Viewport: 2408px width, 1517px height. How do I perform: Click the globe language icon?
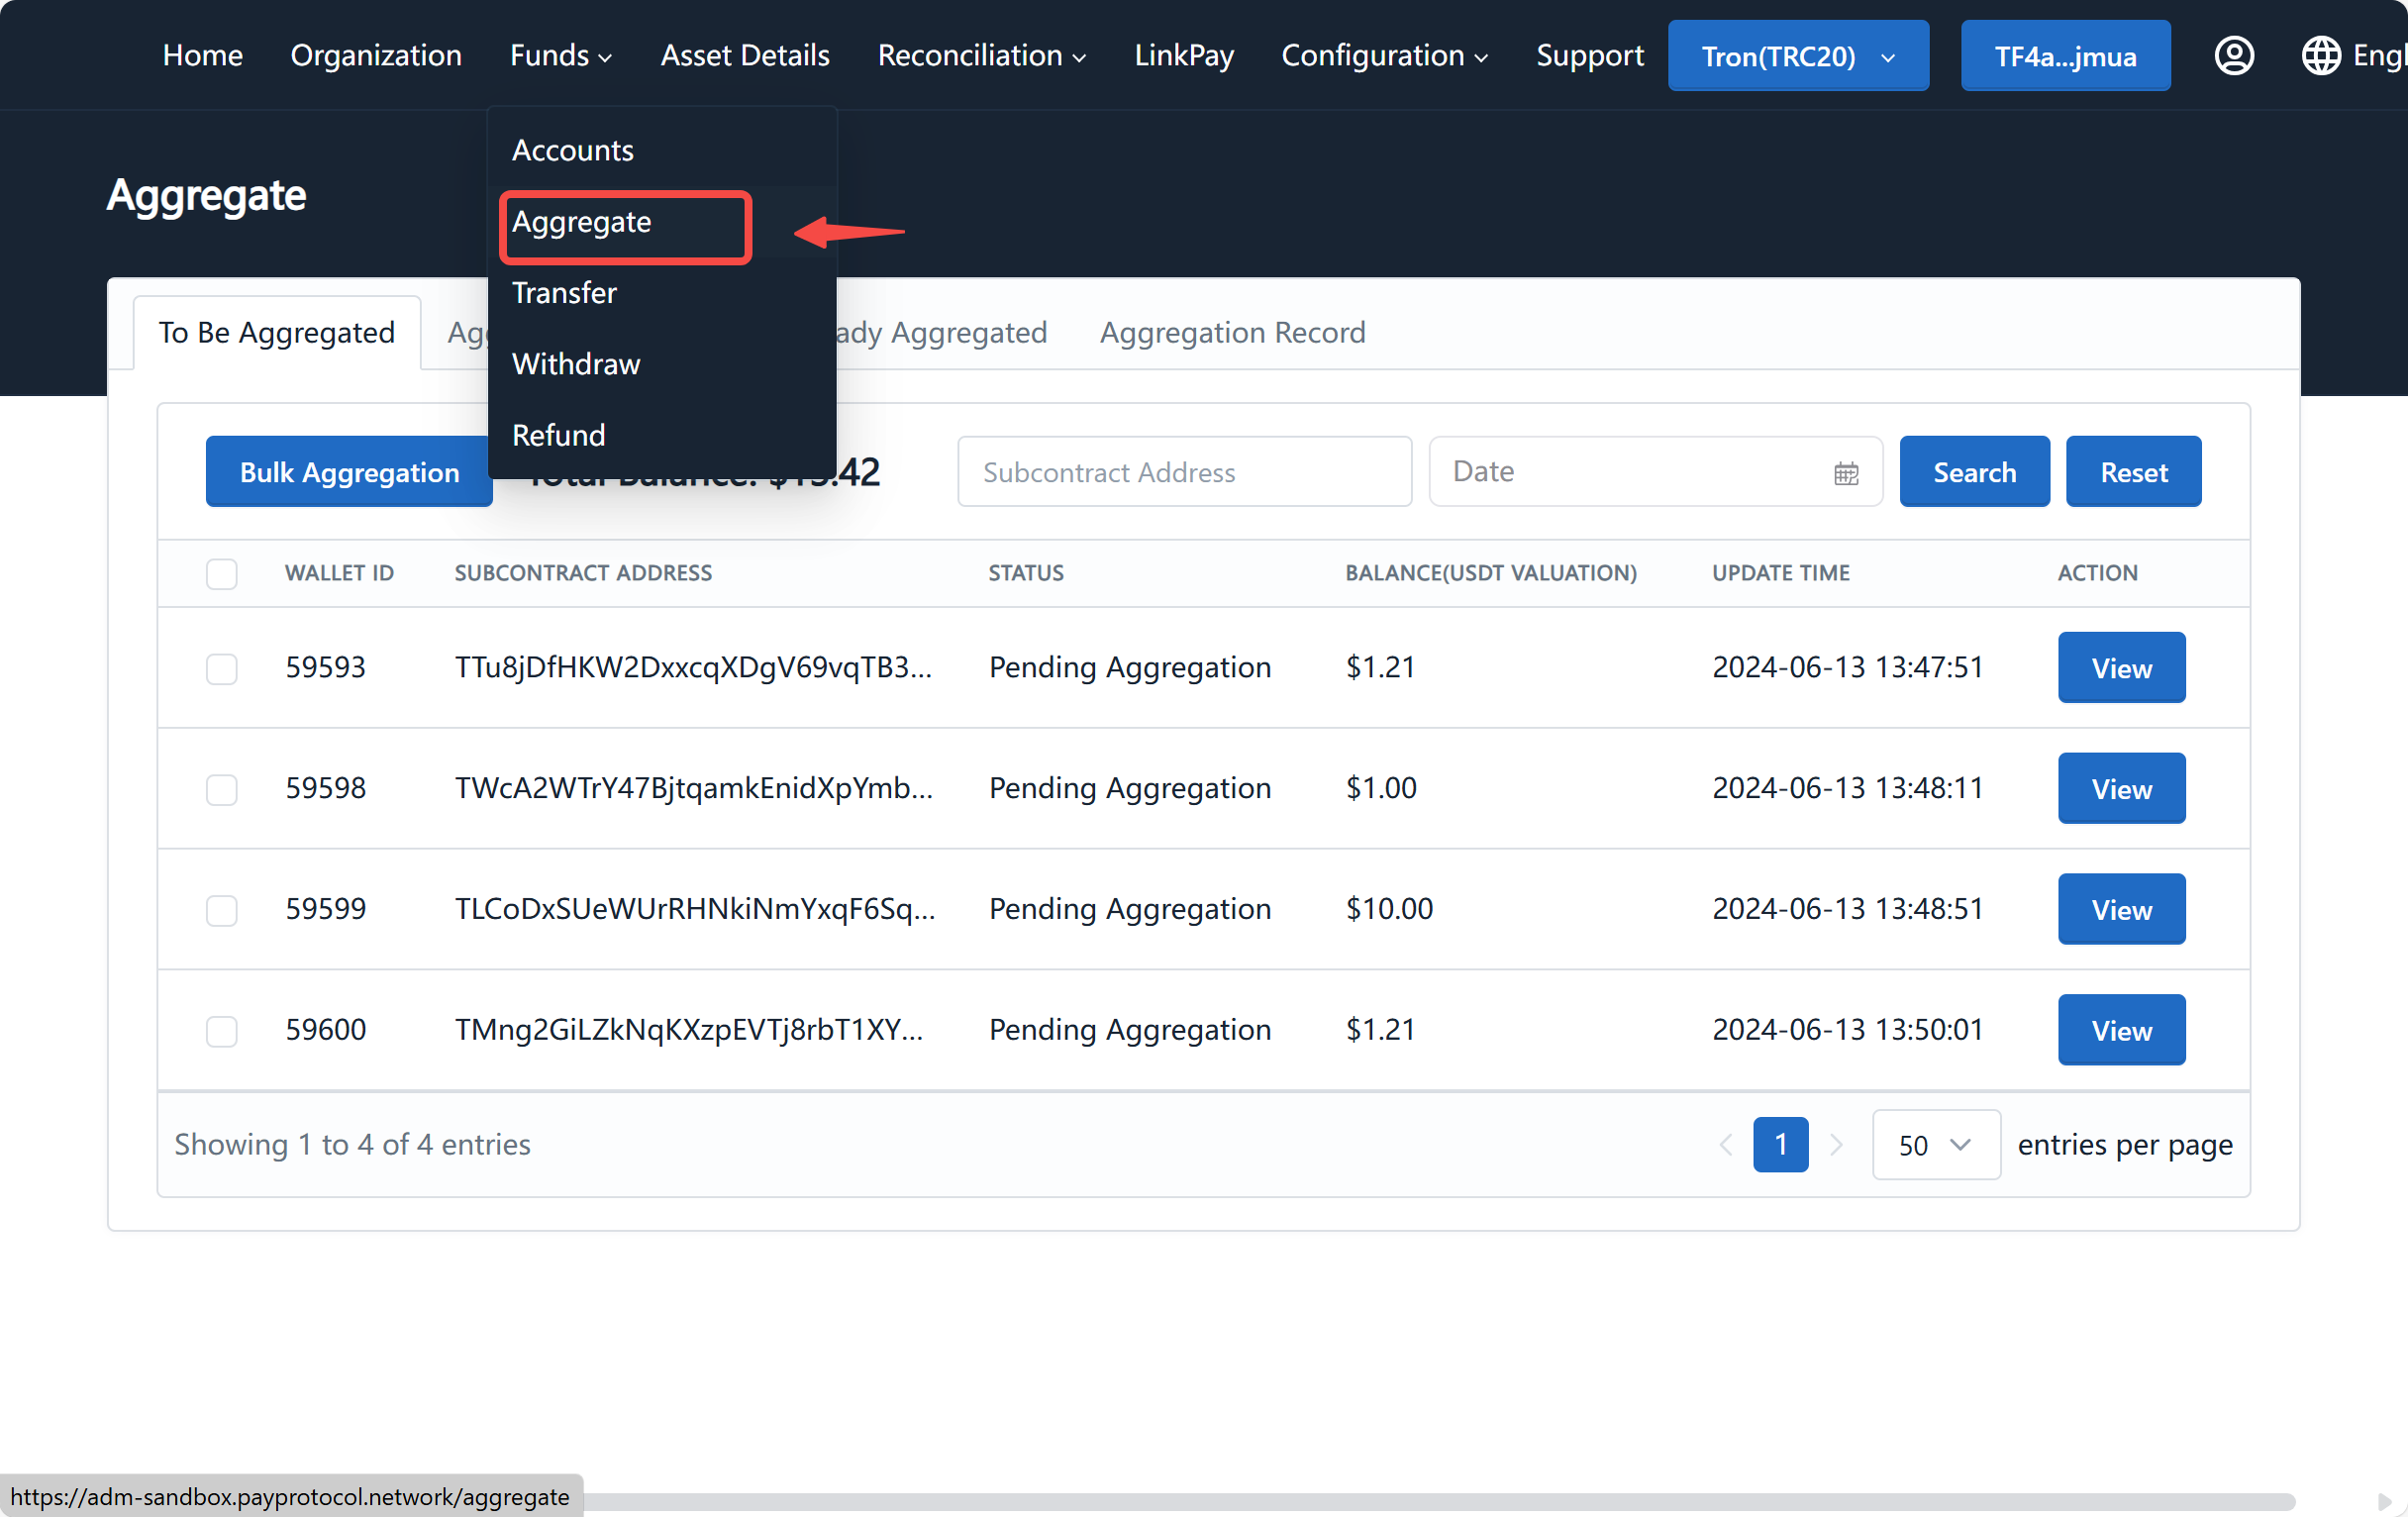pos(2320,55)
